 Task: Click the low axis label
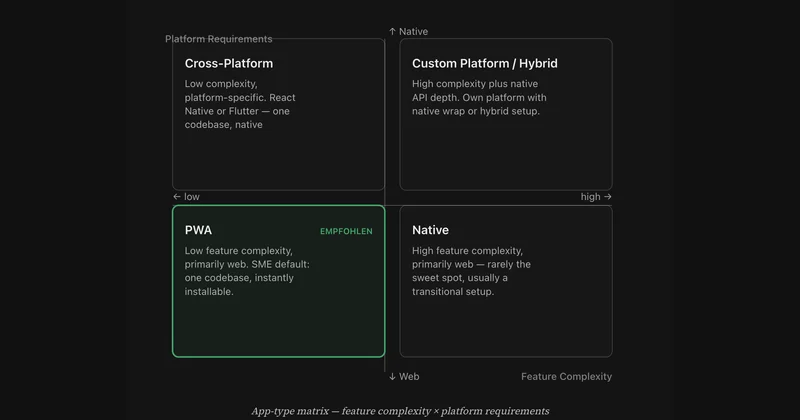(186, 196)
